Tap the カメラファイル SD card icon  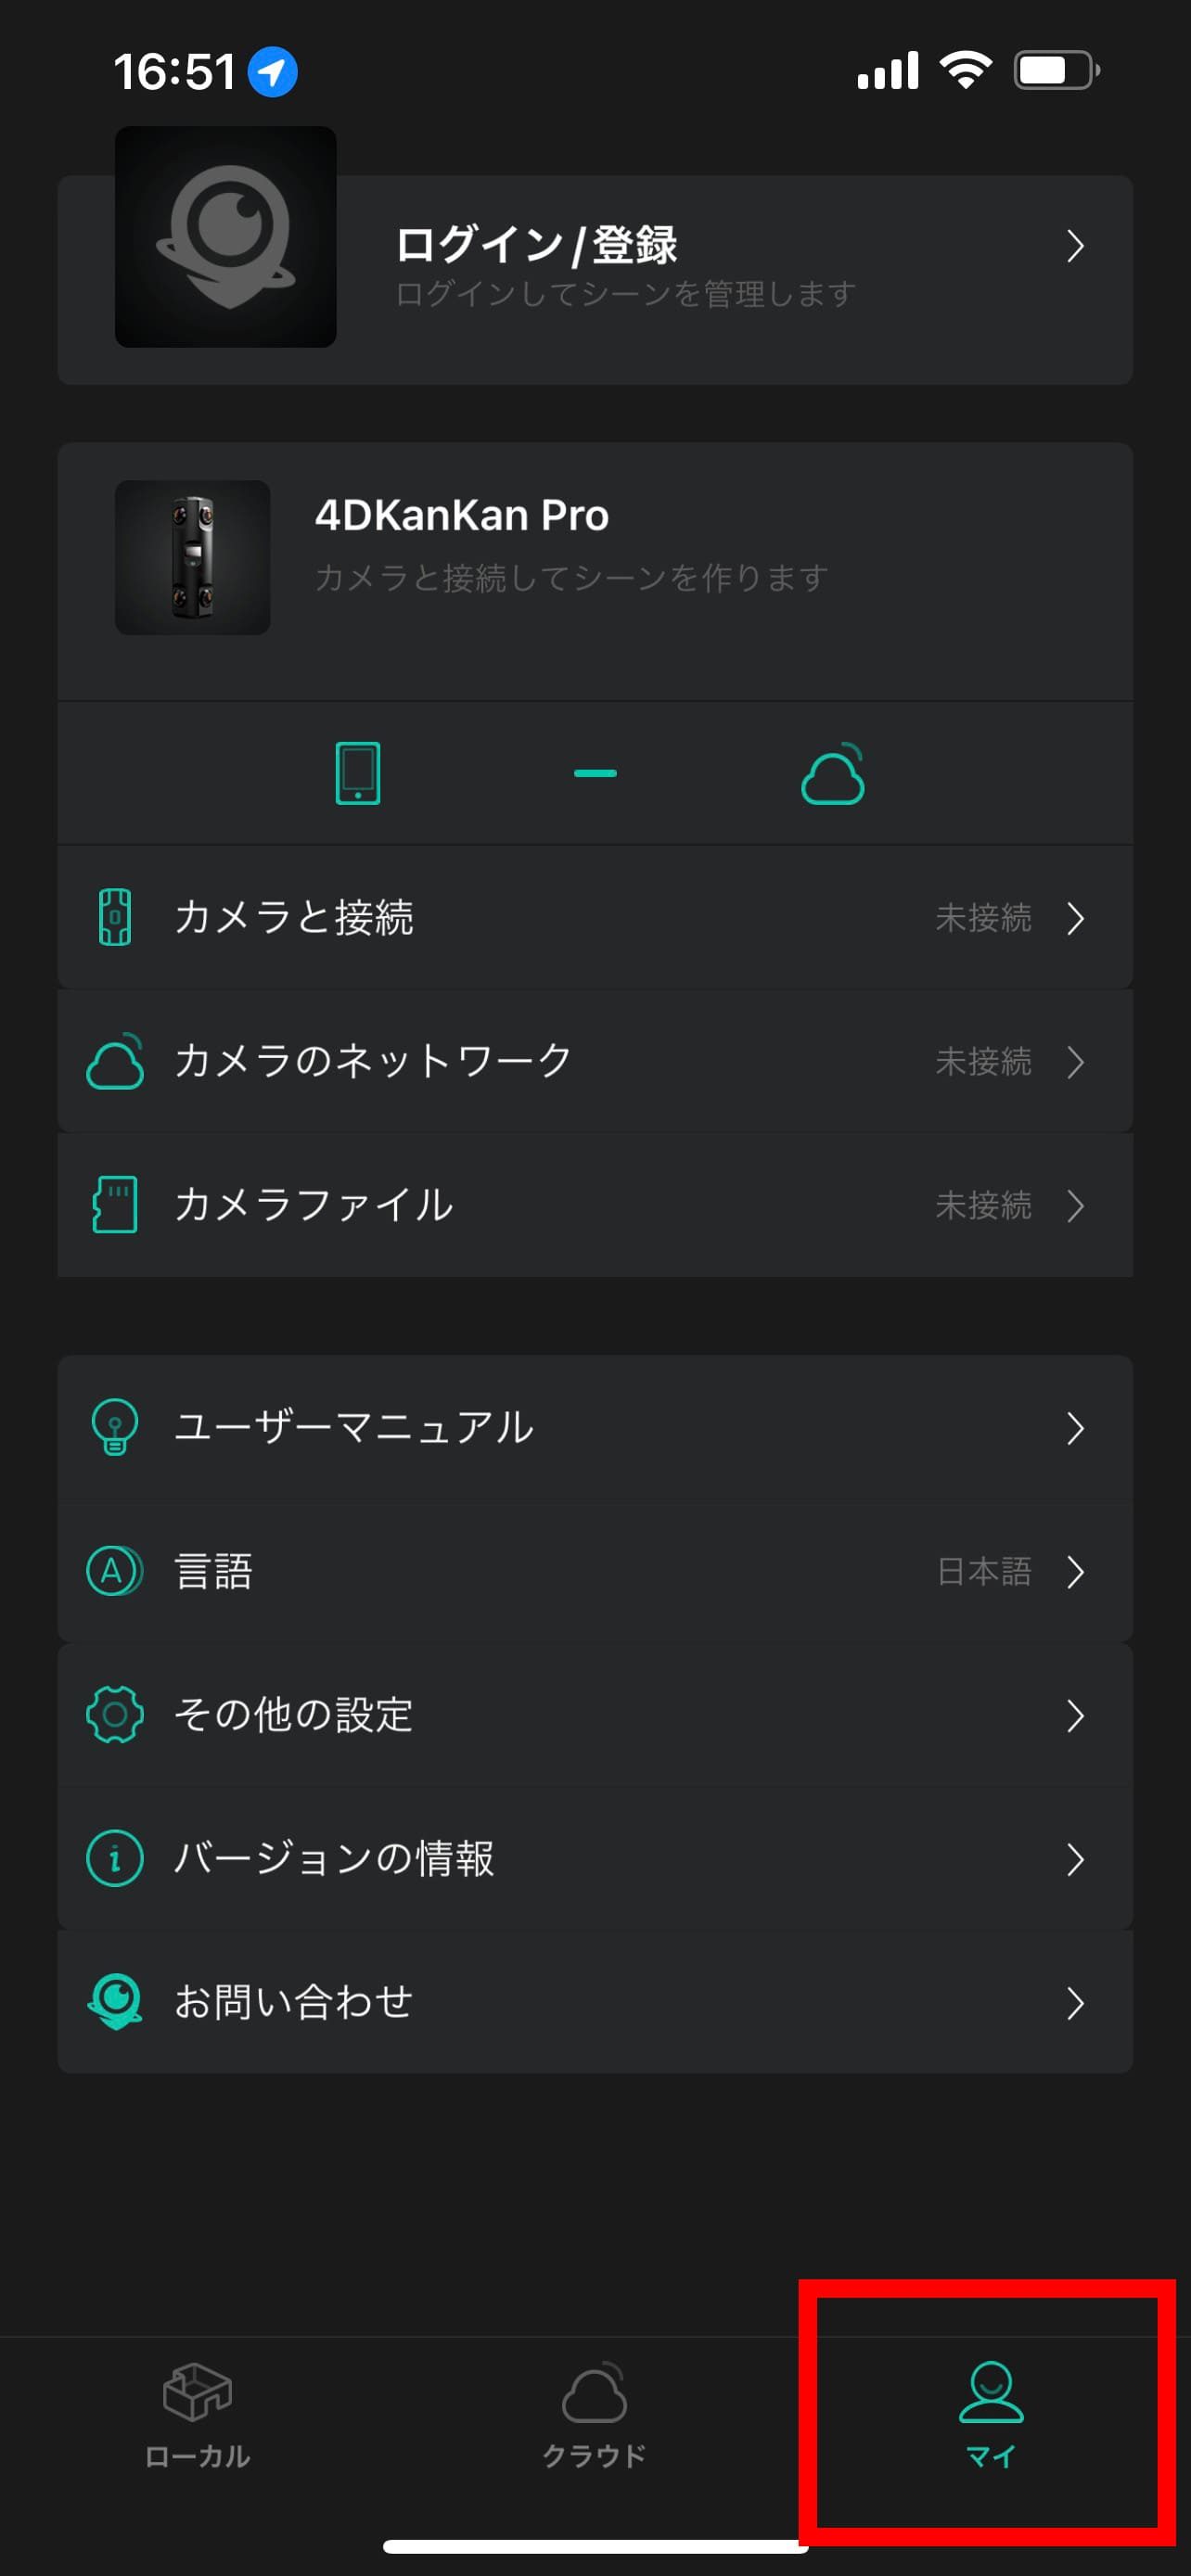(115, 1204)
